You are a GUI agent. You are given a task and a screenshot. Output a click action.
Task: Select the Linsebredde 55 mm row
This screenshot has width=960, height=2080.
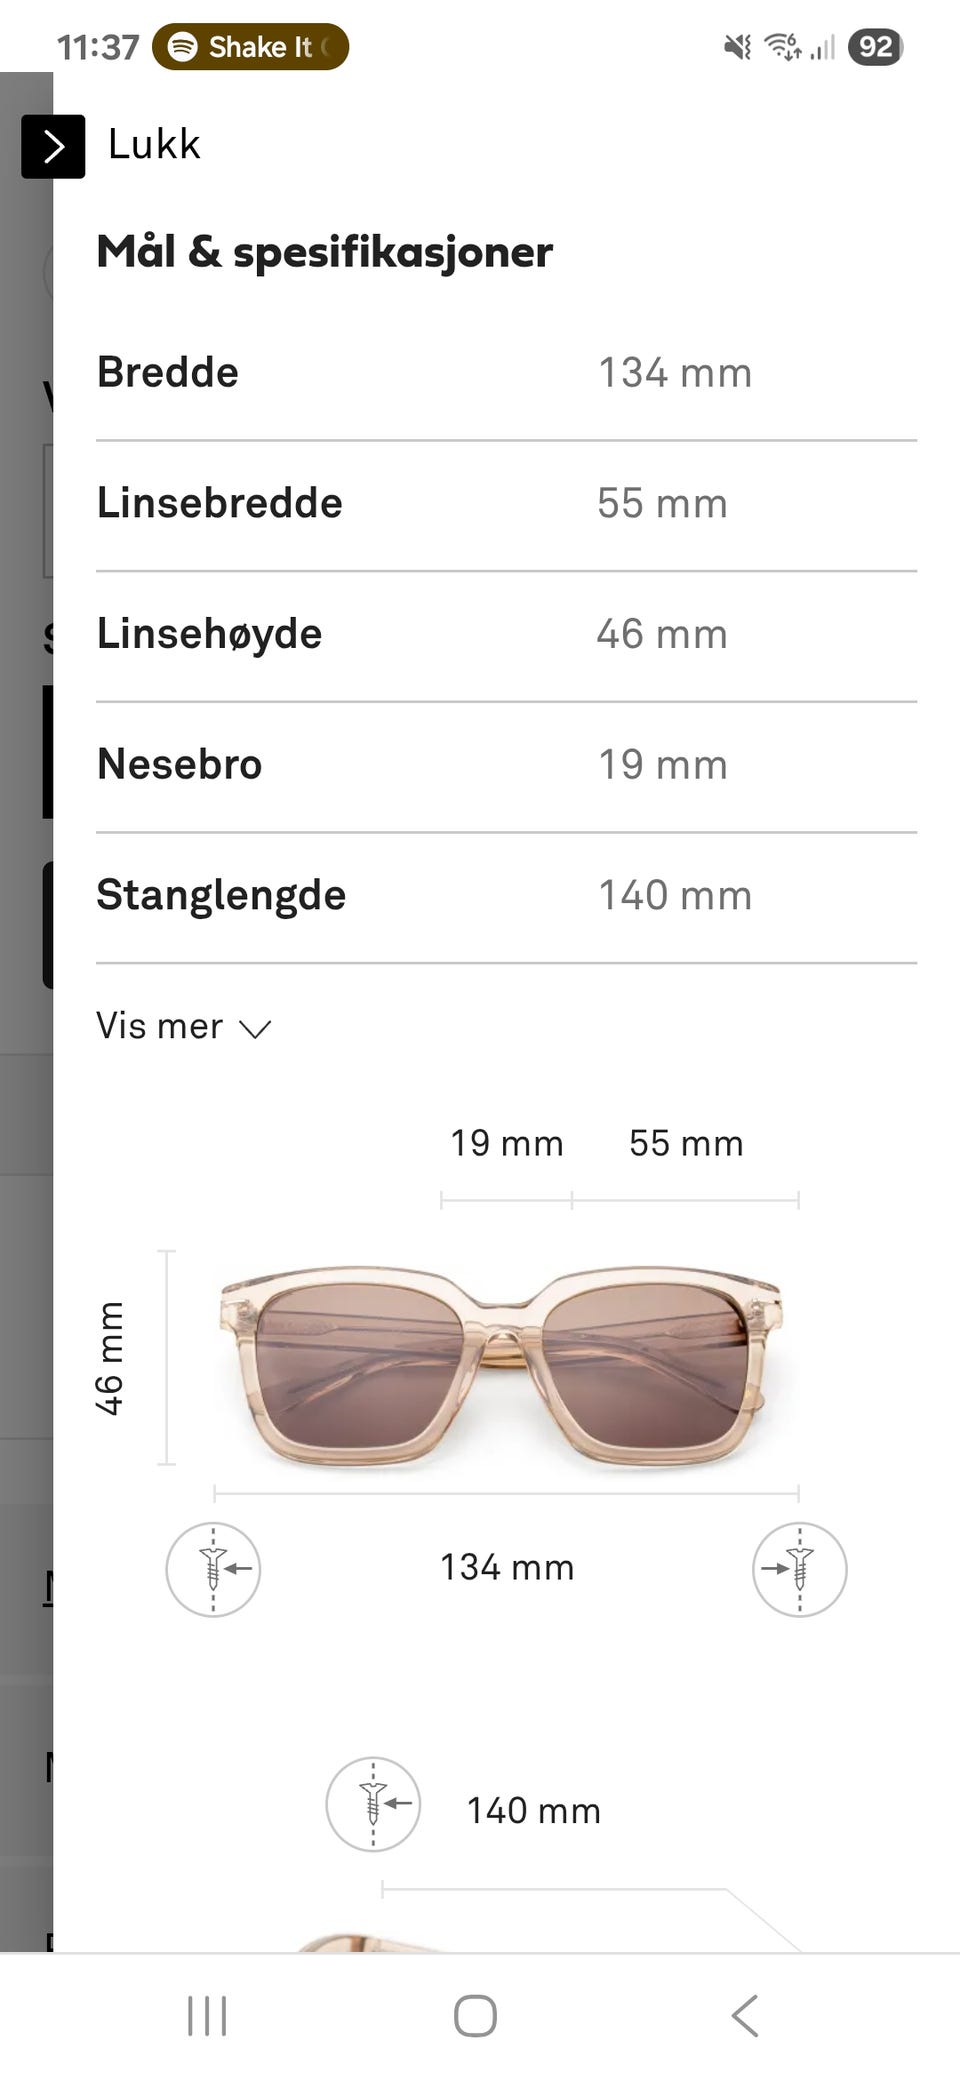pos(506,503)
